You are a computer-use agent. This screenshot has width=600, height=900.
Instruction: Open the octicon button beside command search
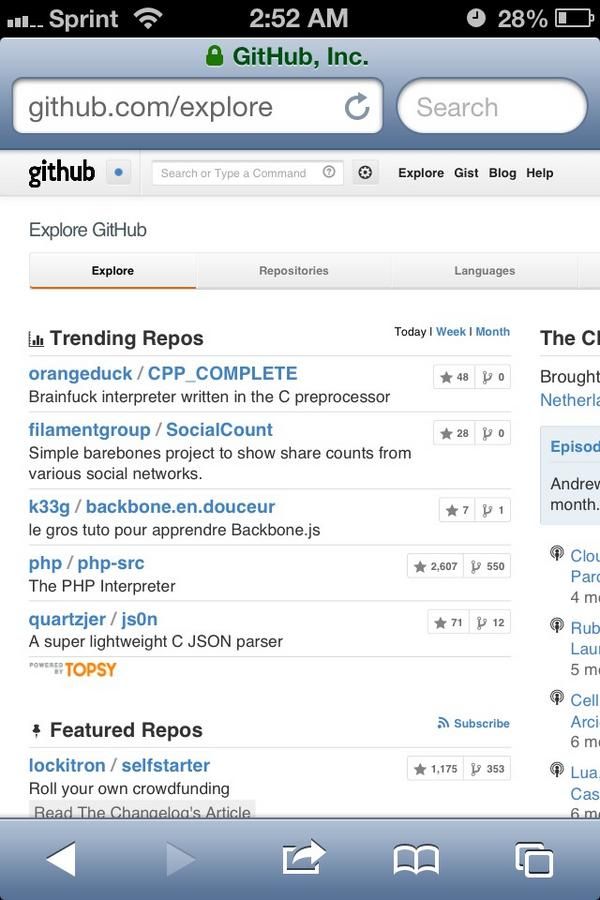[365, 172]
